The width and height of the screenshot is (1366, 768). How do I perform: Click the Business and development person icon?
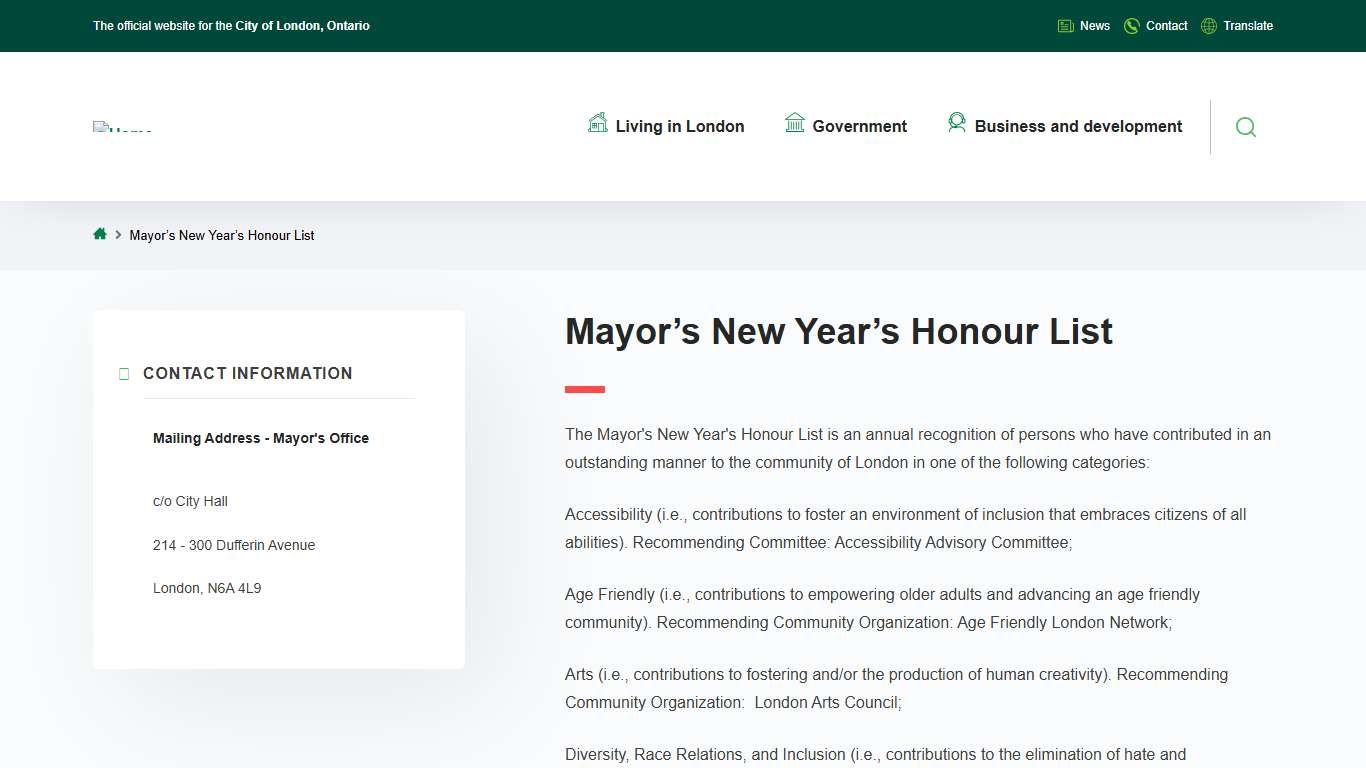(957, 122)
